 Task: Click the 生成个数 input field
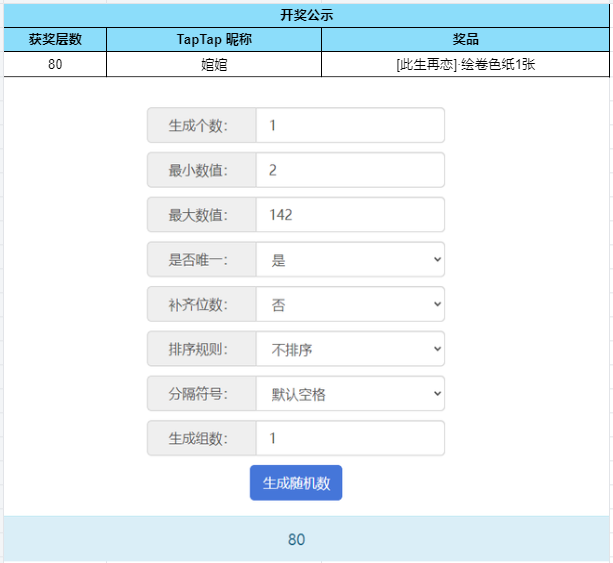(350, 126)
